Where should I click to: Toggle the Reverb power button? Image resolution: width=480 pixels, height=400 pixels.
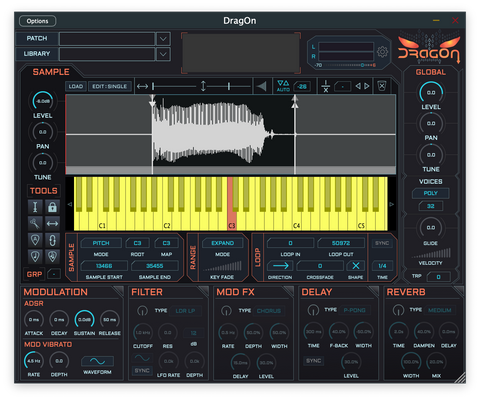pos(398,310)
